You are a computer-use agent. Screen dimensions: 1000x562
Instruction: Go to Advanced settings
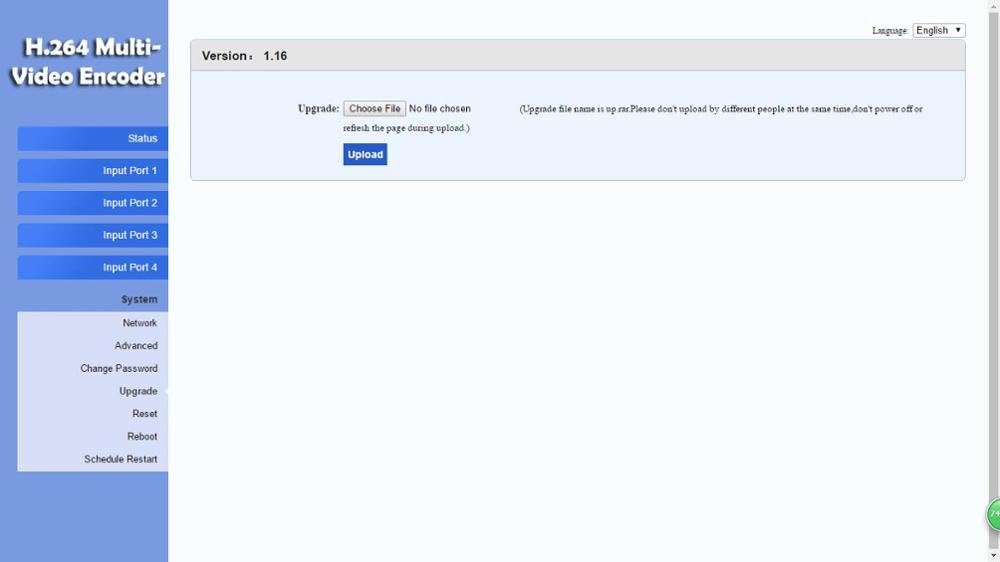136,346
